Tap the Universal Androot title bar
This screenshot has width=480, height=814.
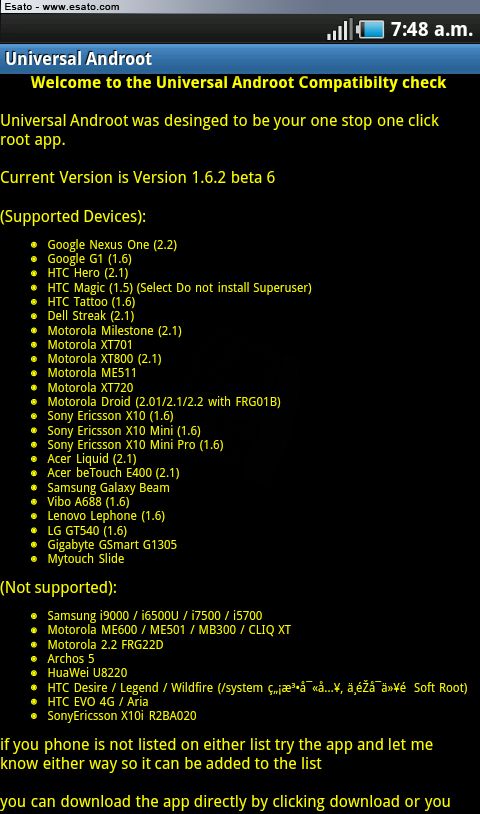[240, 58]
